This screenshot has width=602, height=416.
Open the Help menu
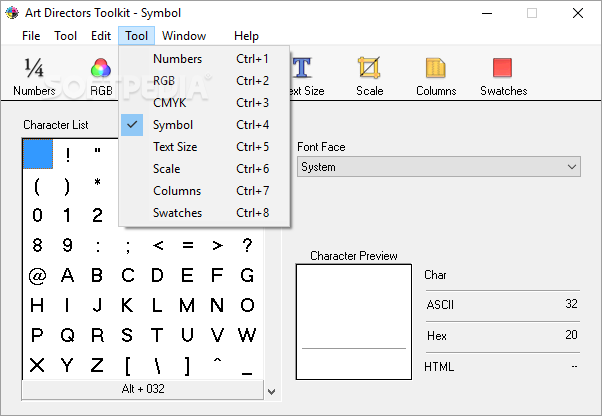coord(246,36)
